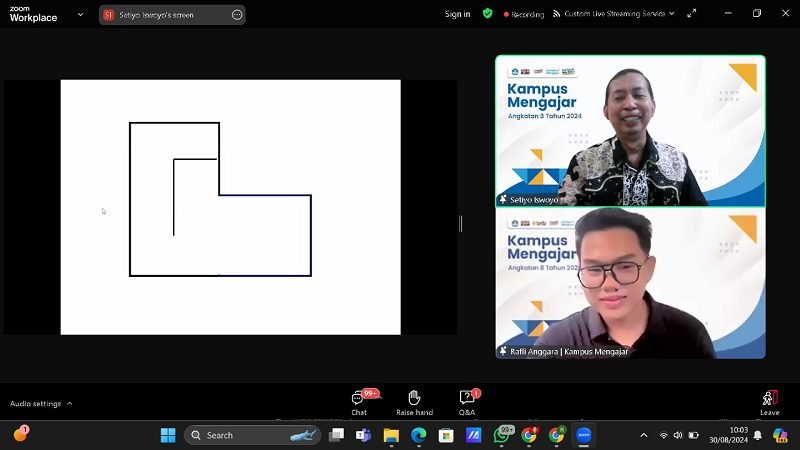This screenshot has height=450, width=800.
Task: Open the Chat panel
Action: [359, 403]
